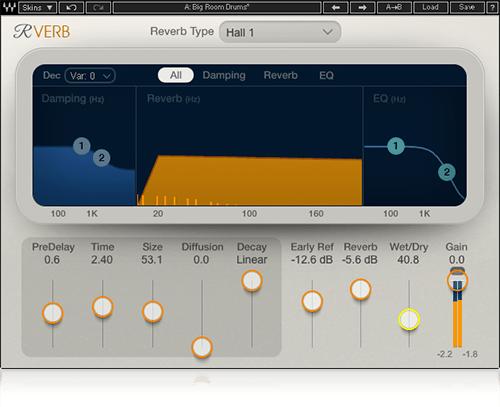Image resolution: width=500 pixels, height=407 pixels.
Task: Go to previous preset with left arrow
Action: tap(336, 7)
